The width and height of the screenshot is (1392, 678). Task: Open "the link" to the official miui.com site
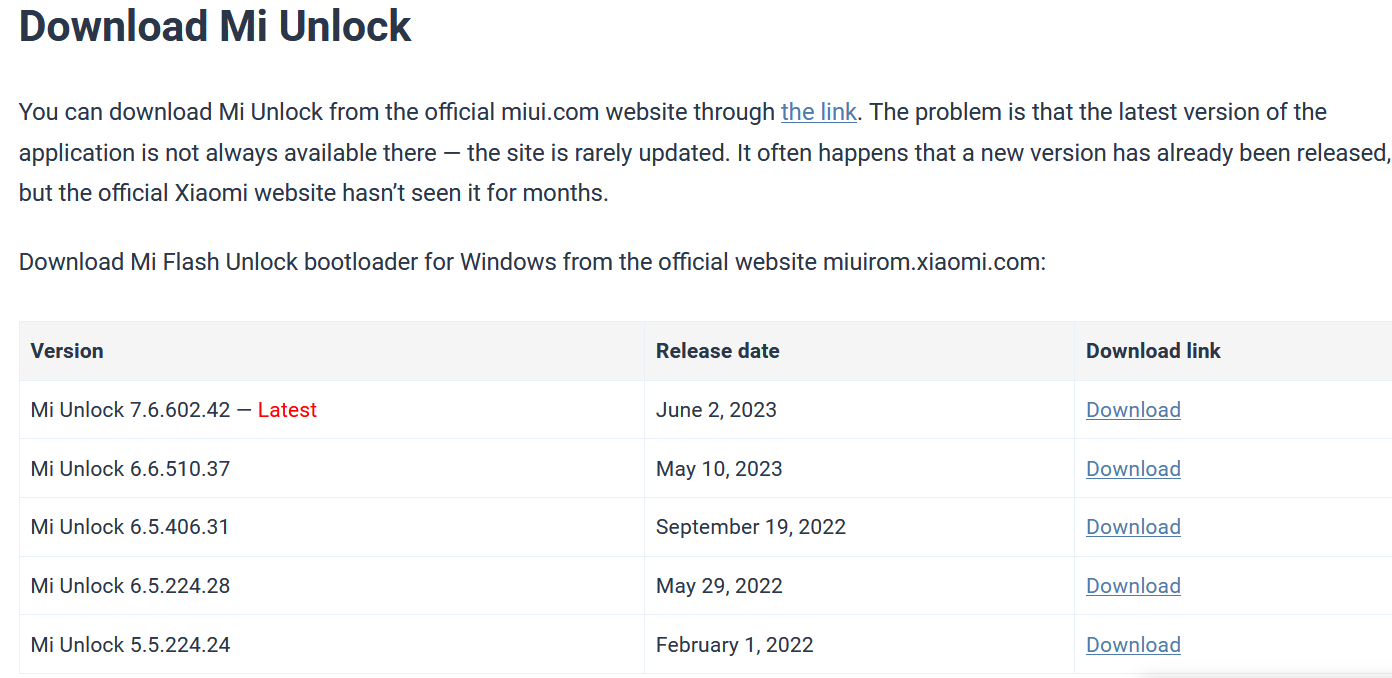tap(818, 112)
